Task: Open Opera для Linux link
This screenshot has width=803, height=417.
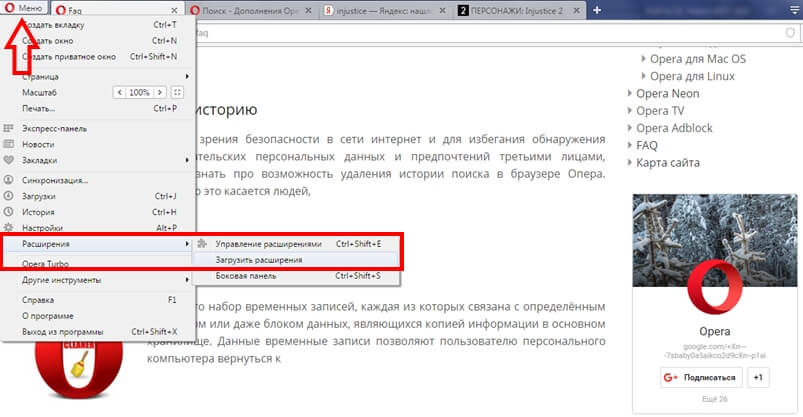Action: tap(692, 76)
